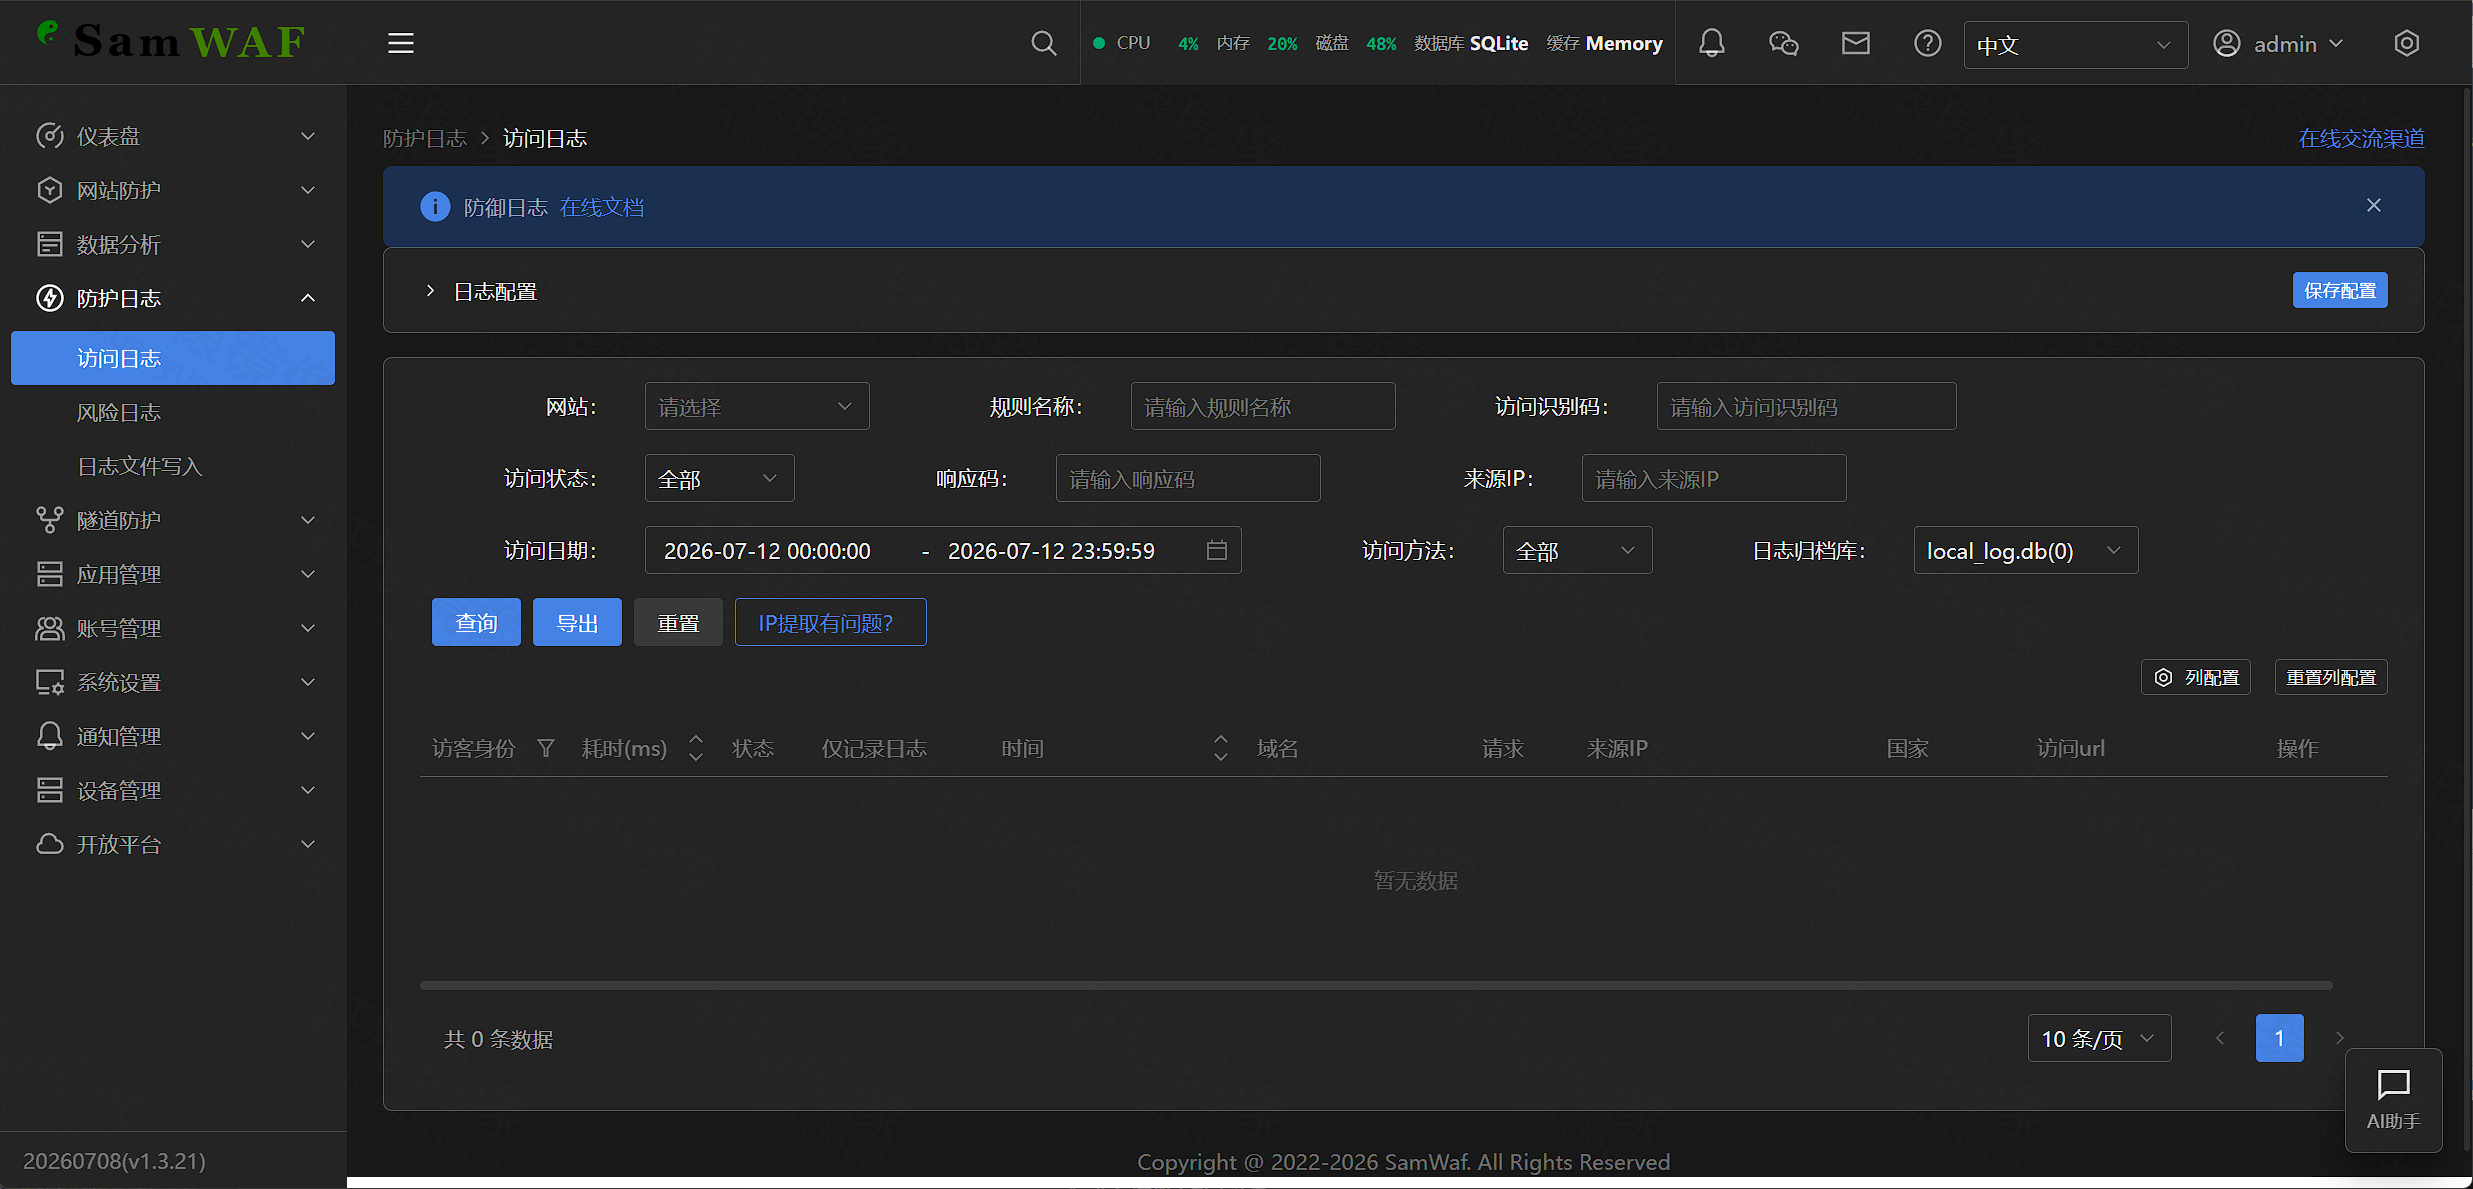Open the 网站 请选择 dropdown

tap(757, 406)
